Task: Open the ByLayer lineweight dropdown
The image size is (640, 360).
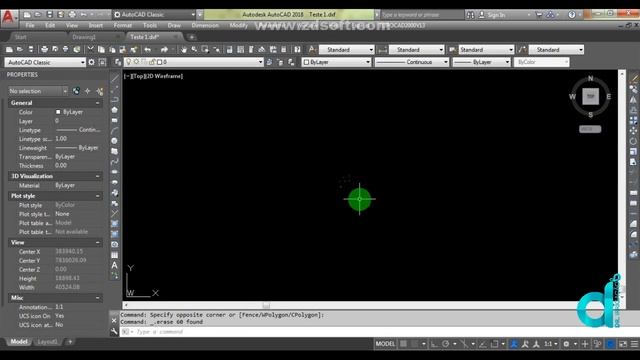Action: 507,62
